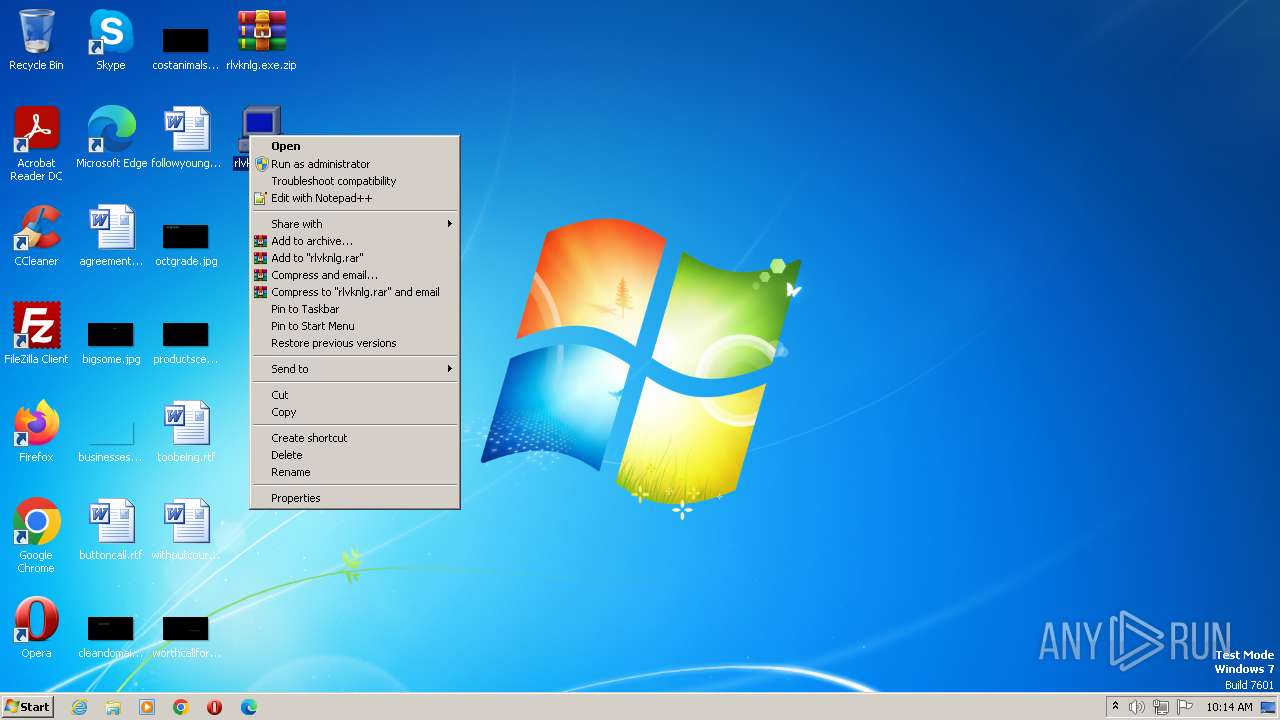Choose Pin to Start Menu
The width and height of the screenshot is (1280, 720).
[x=355, y=326]
